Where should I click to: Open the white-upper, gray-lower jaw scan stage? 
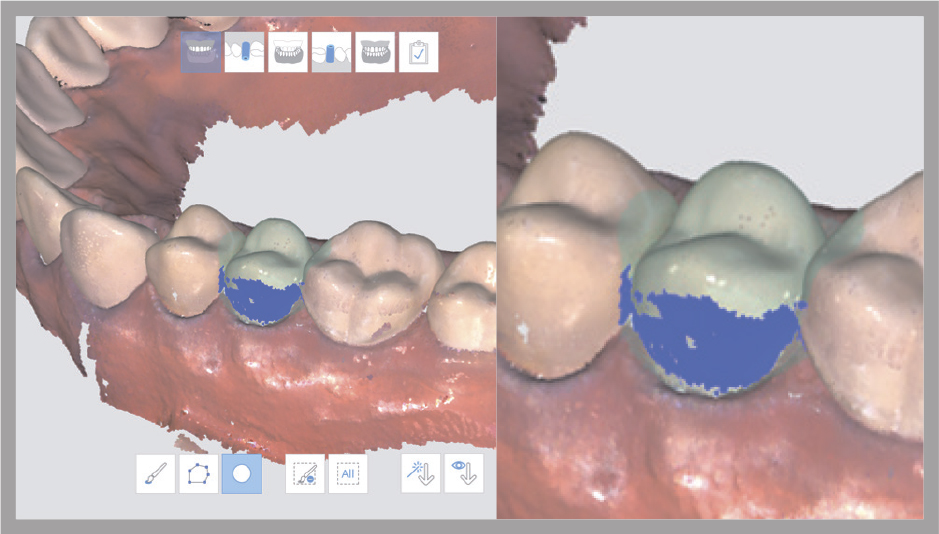(x=287, y=52)
